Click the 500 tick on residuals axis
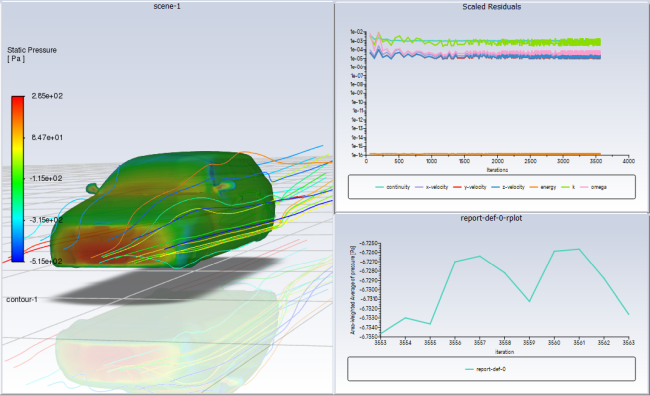 click(x=399, y=161)
